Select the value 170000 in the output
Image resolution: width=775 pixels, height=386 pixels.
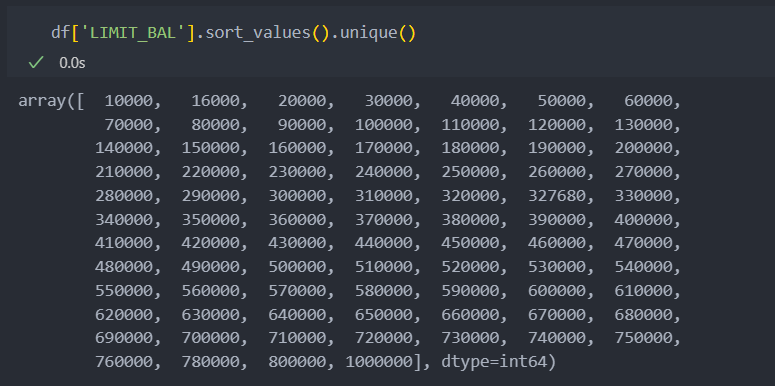(x=384, y=148)
